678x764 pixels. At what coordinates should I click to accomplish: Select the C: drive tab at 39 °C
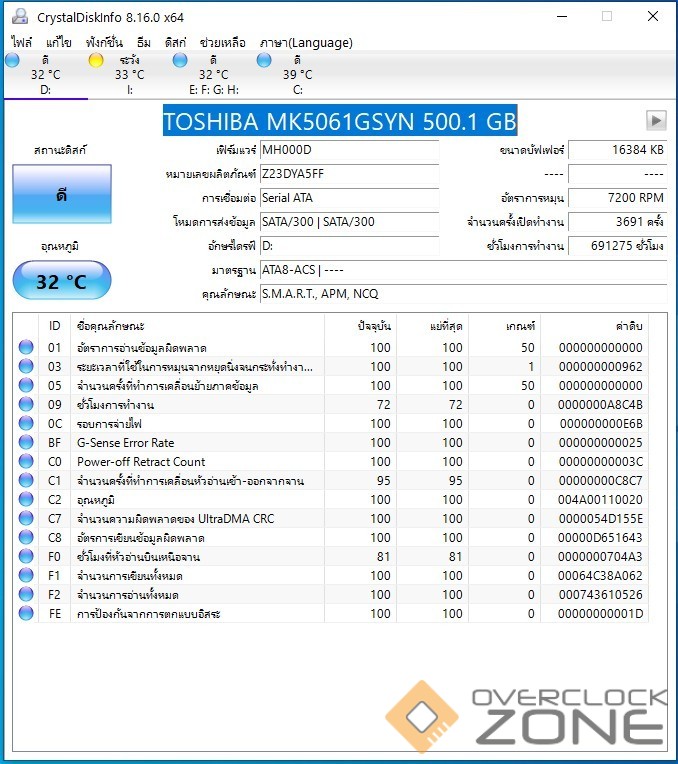(x=297, y=75)
